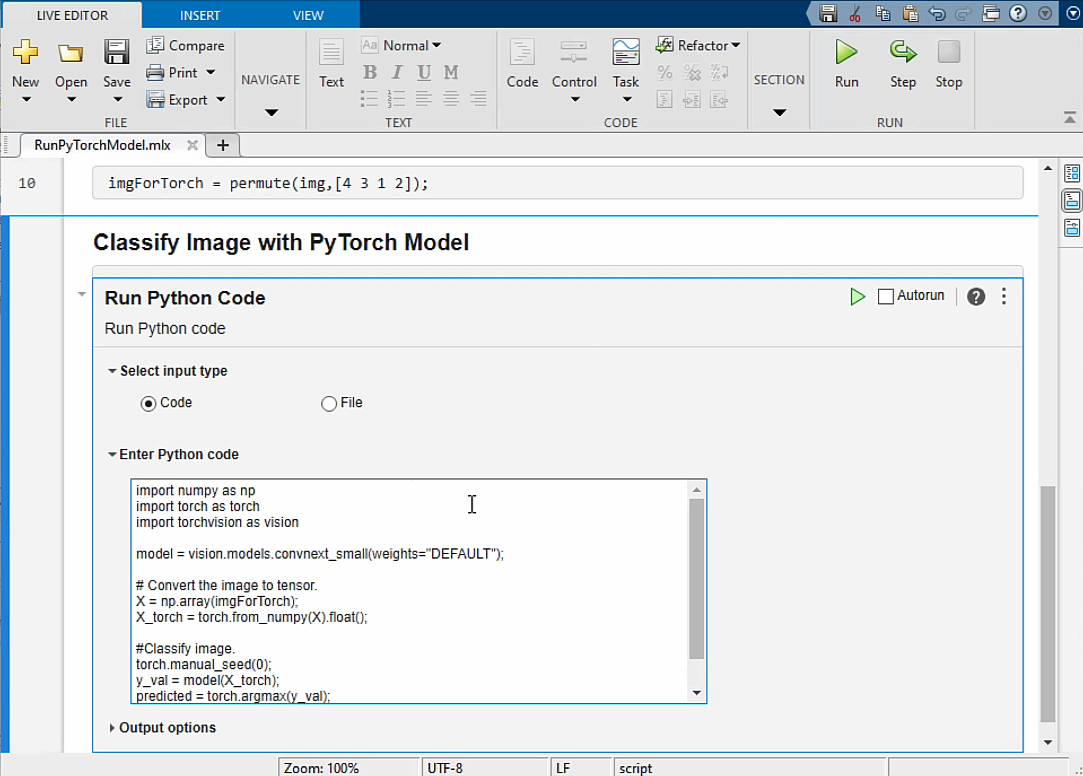Screen dimensions: 1083x776
Task: Hide code view icon
Action: coord(1072,228)
